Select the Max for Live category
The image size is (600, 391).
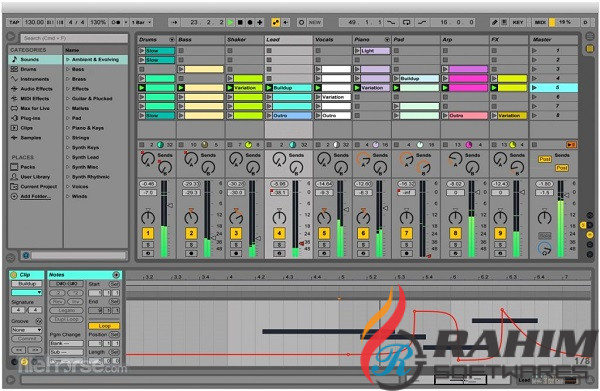pos(35,109)
